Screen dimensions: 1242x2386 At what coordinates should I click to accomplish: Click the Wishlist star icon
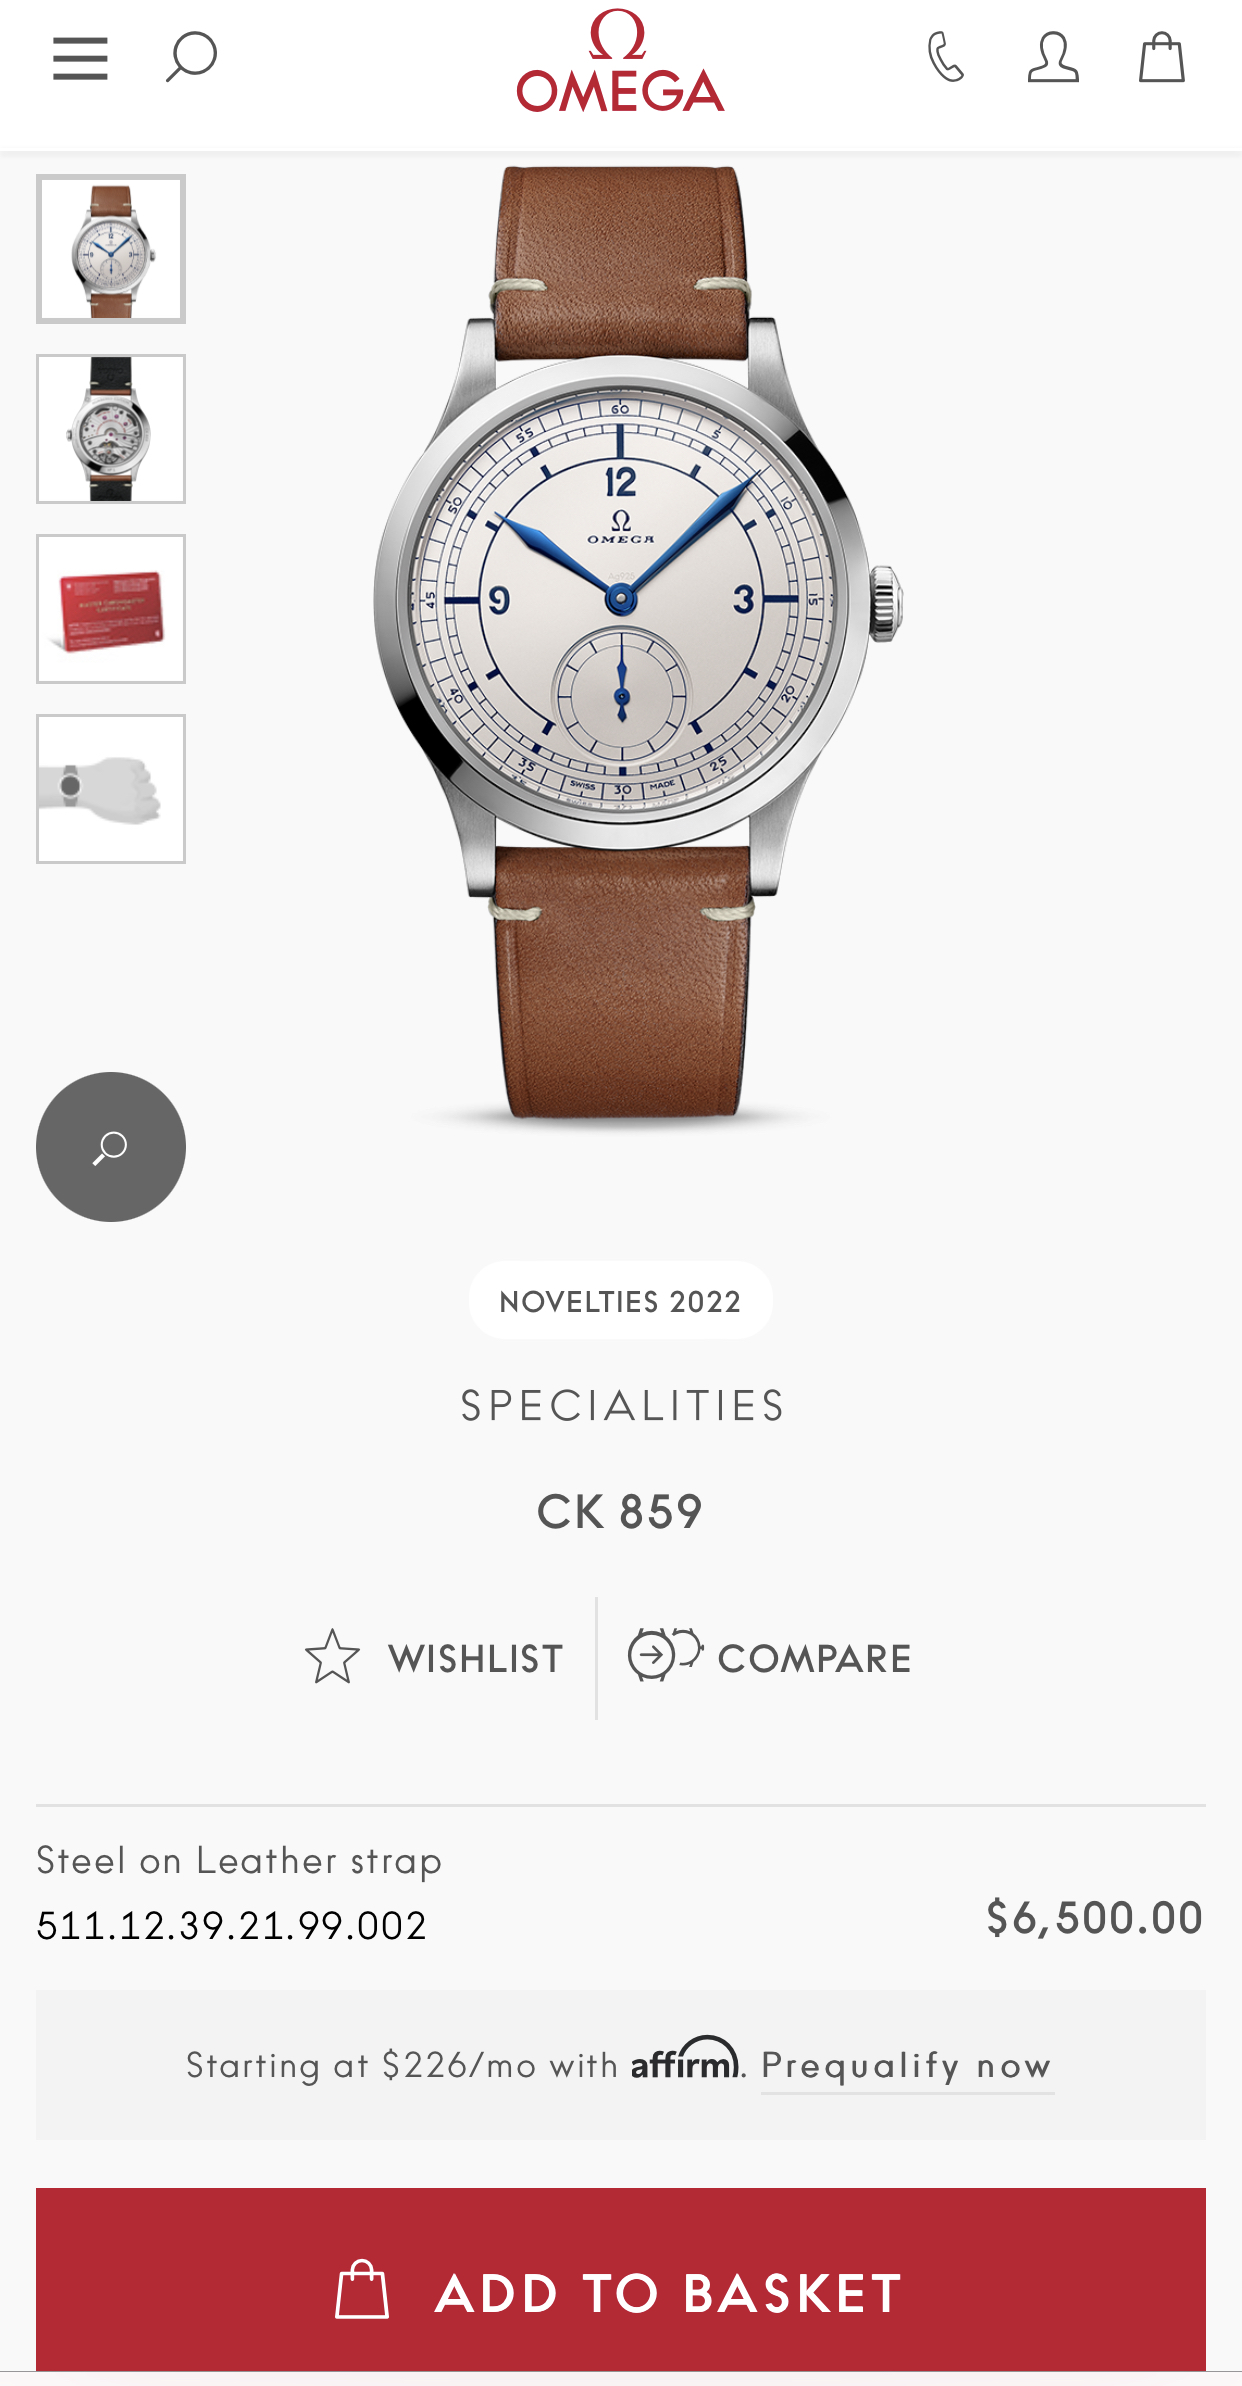coord(332,1657)
